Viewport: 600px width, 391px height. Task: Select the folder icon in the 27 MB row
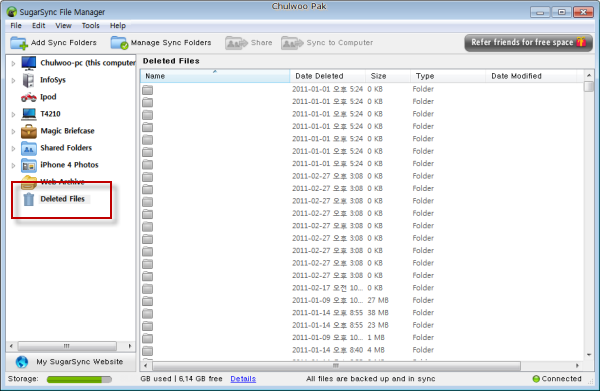(147, 301)
